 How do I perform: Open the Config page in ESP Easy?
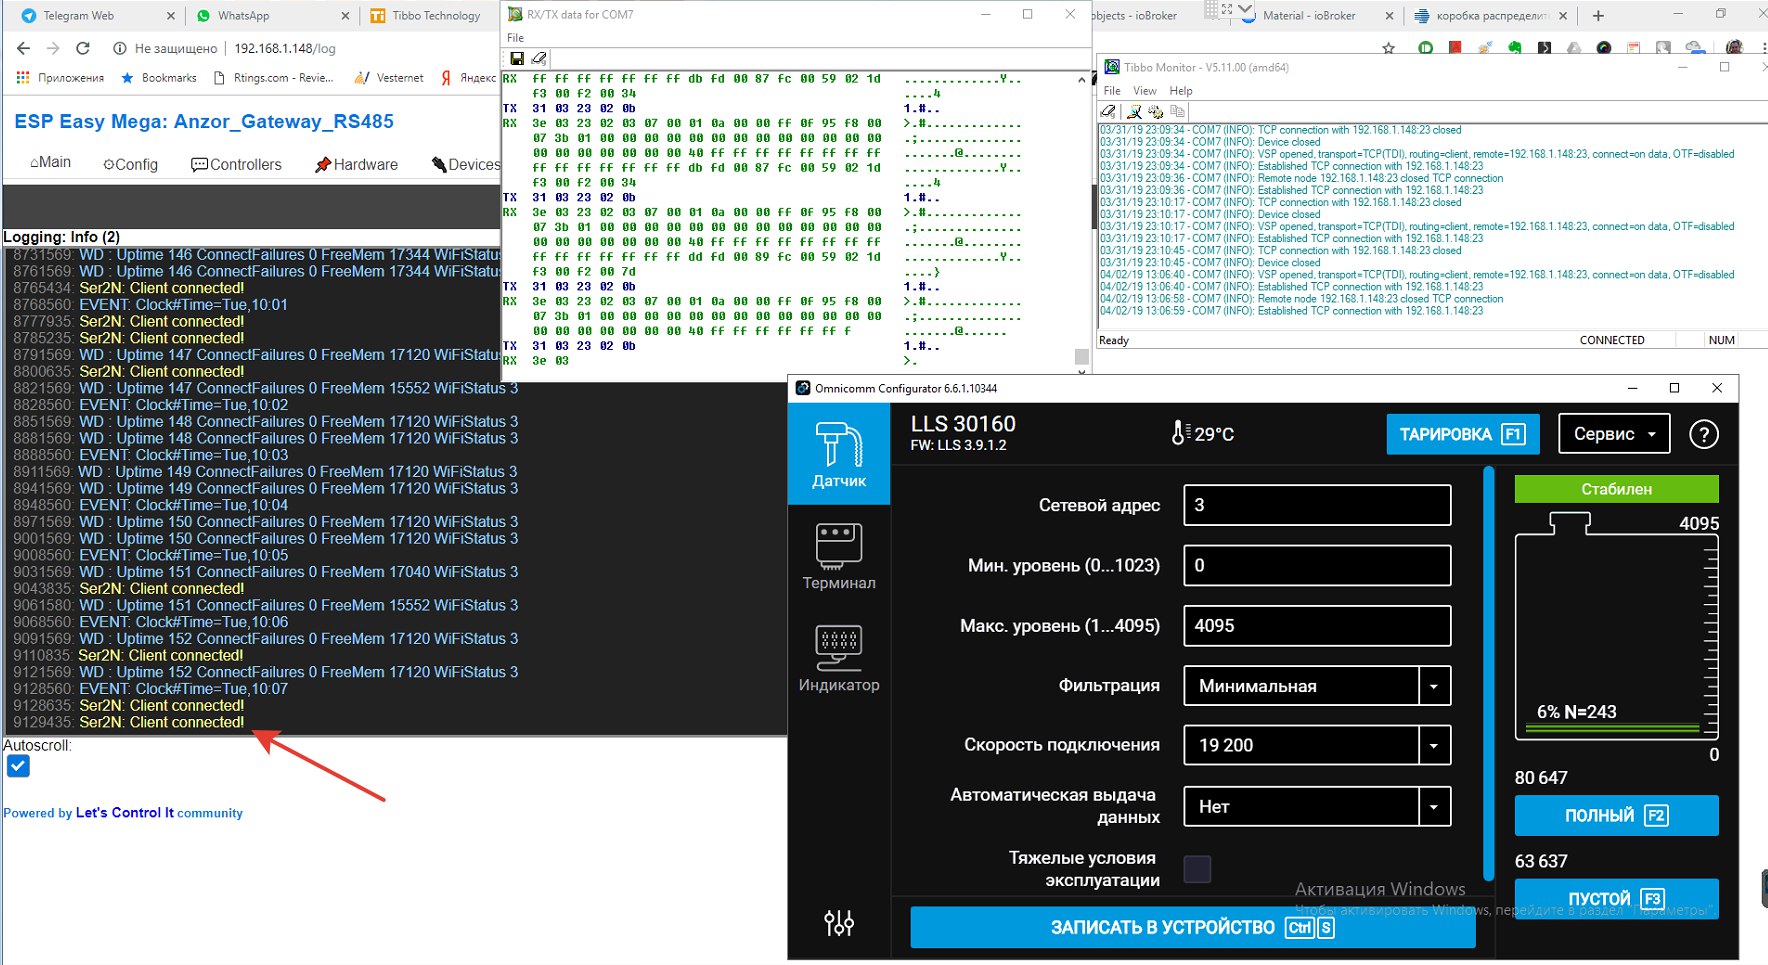(x=130, y=164)
